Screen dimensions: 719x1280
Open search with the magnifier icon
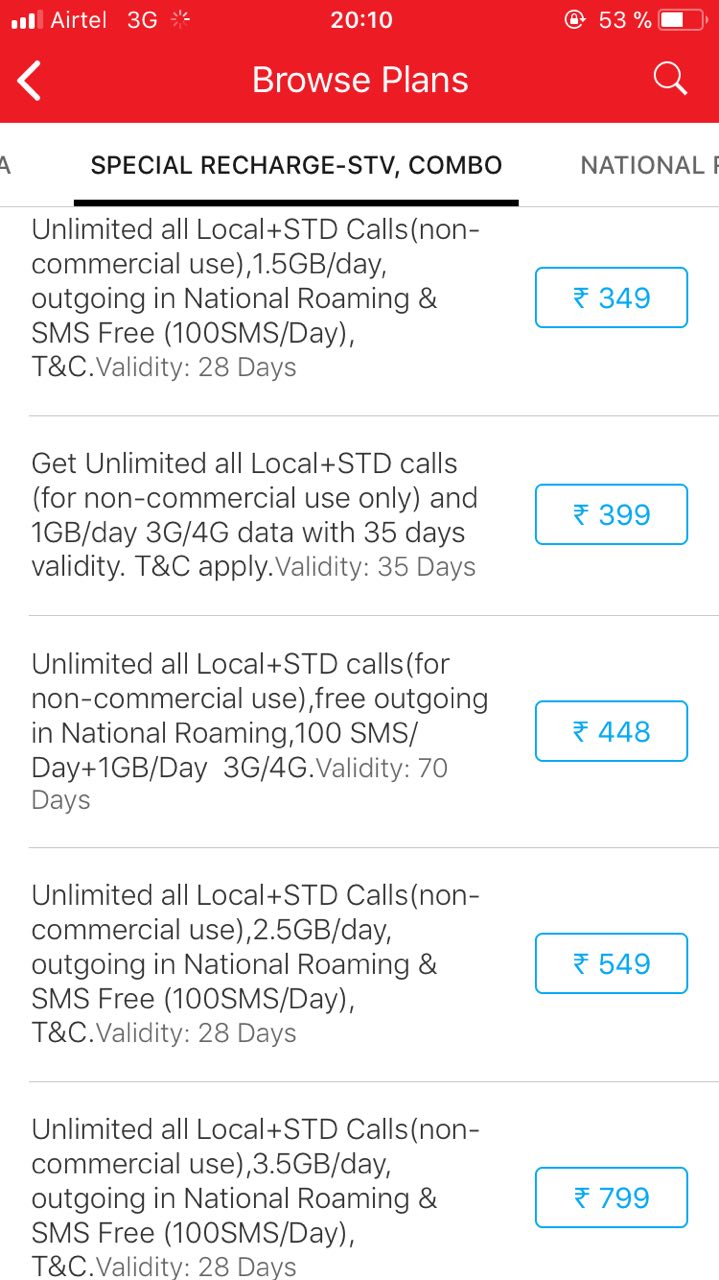(x=669, y=79)
